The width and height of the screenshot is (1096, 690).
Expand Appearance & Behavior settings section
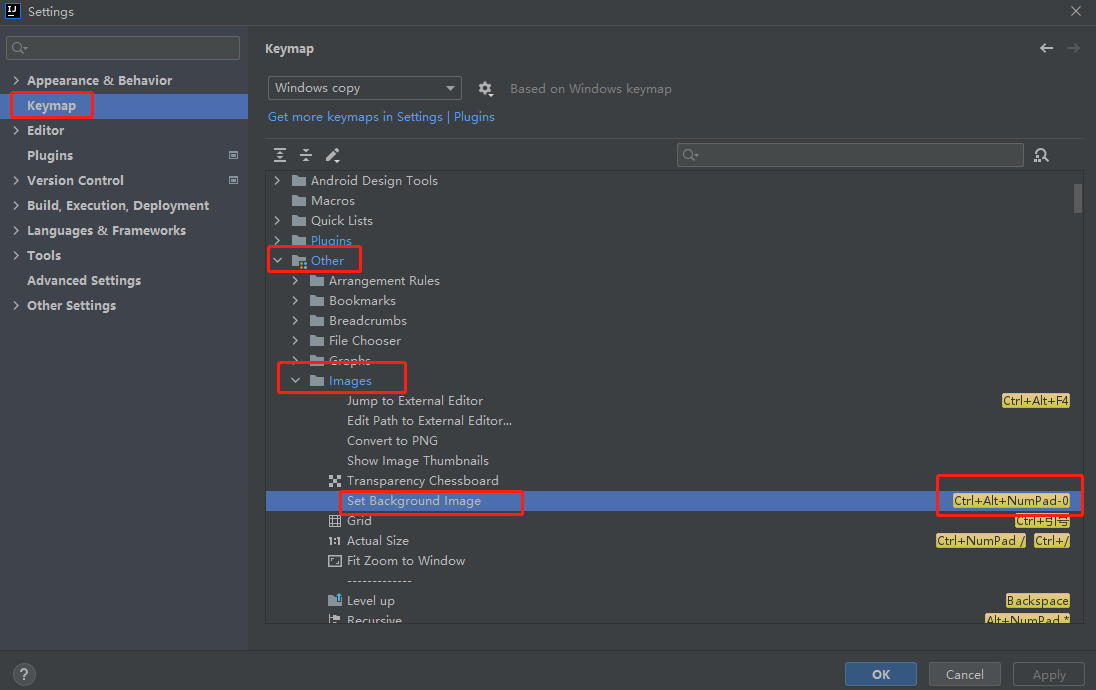coord(16,80)
